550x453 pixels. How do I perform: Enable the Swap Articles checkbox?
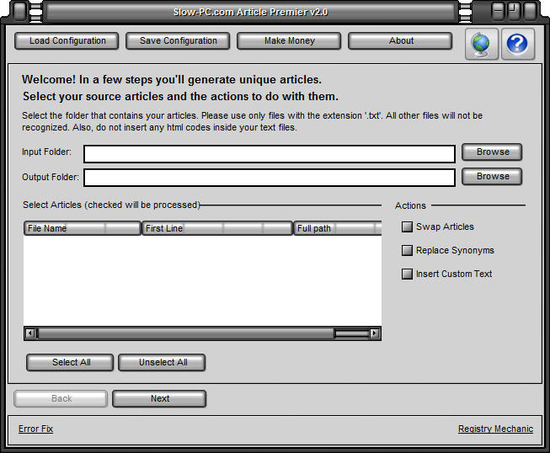click(407, 227)
